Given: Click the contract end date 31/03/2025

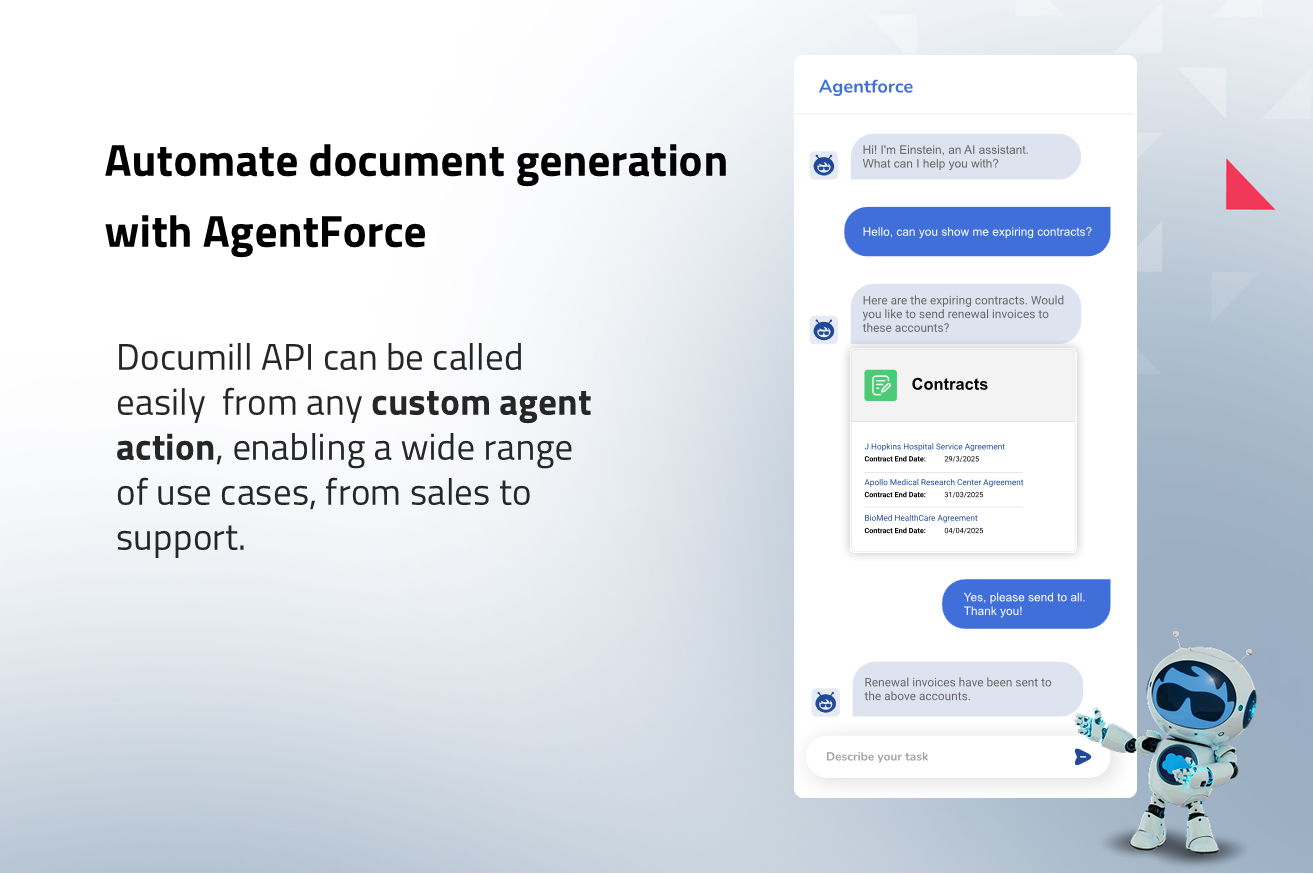Looking at the screenshot, I should tap(964, 495).
